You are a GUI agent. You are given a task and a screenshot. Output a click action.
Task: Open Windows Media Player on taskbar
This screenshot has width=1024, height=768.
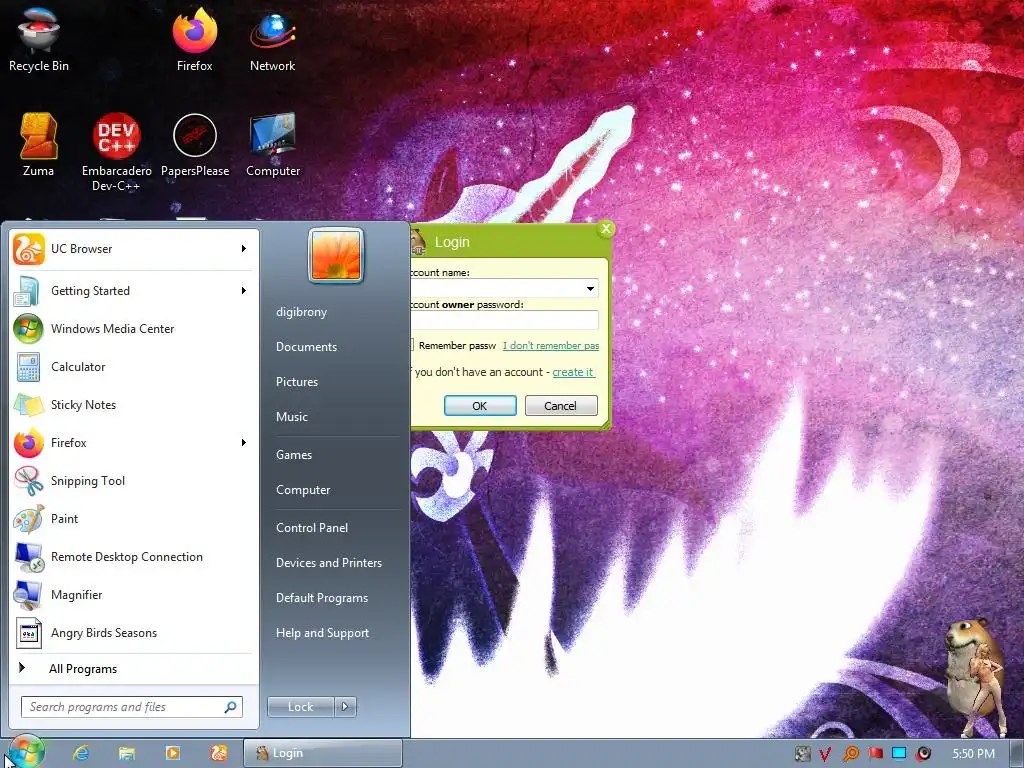172,753
